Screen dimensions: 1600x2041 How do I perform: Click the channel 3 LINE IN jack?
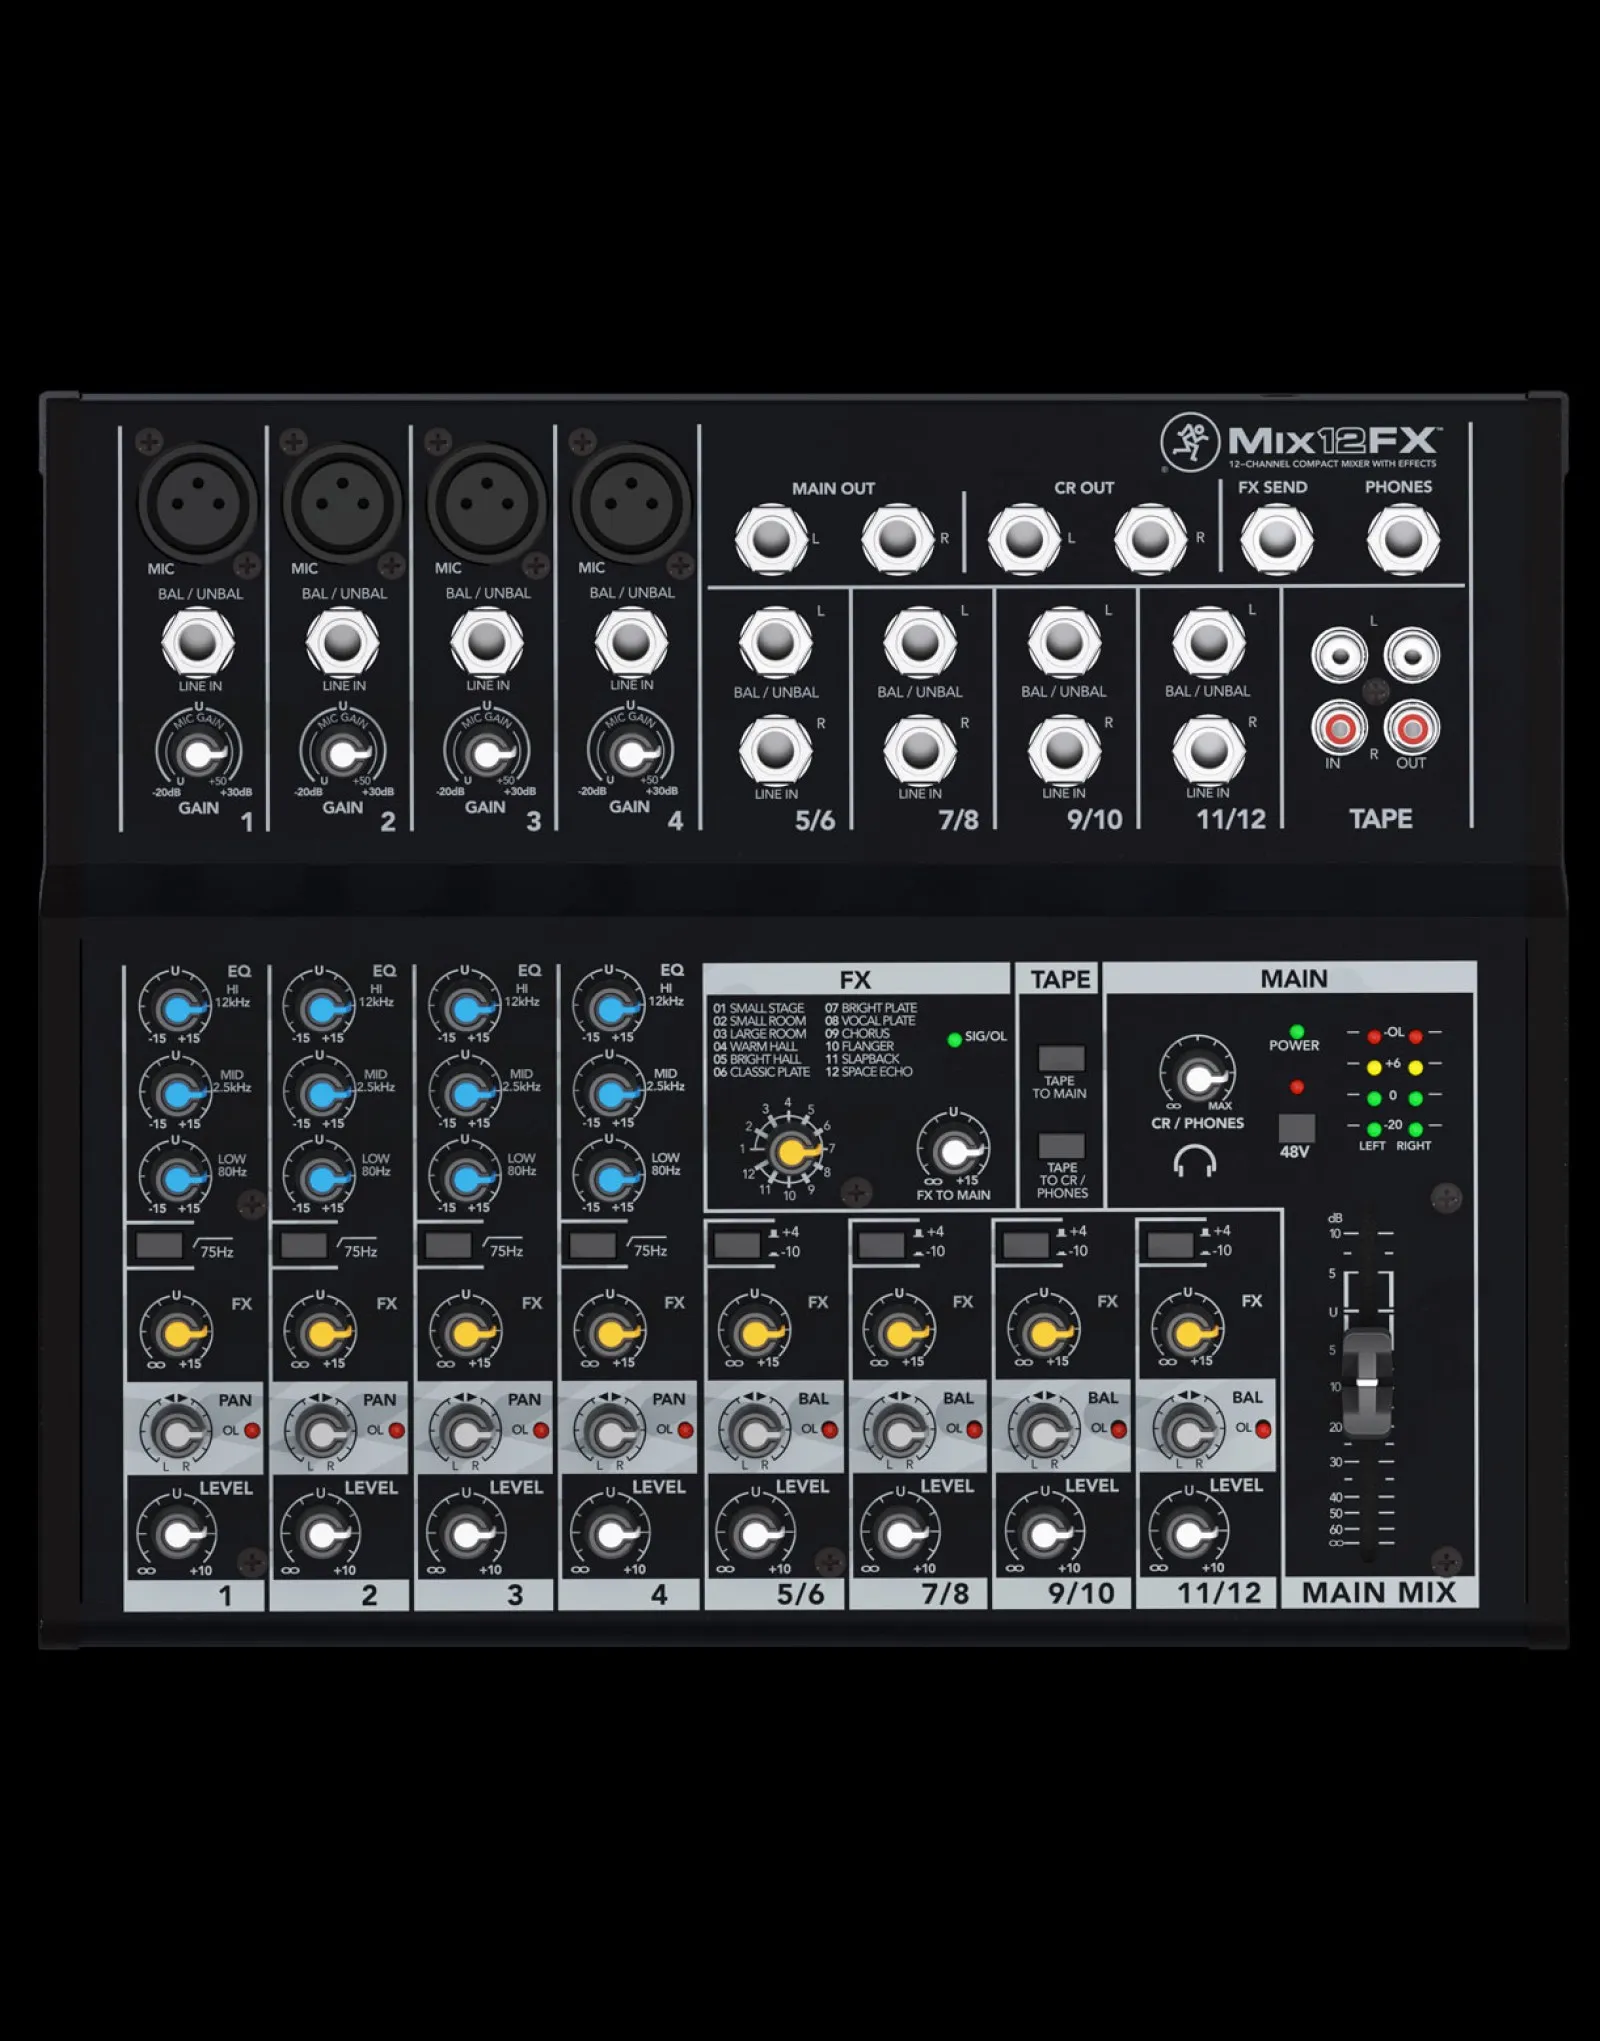coord(486,642)
